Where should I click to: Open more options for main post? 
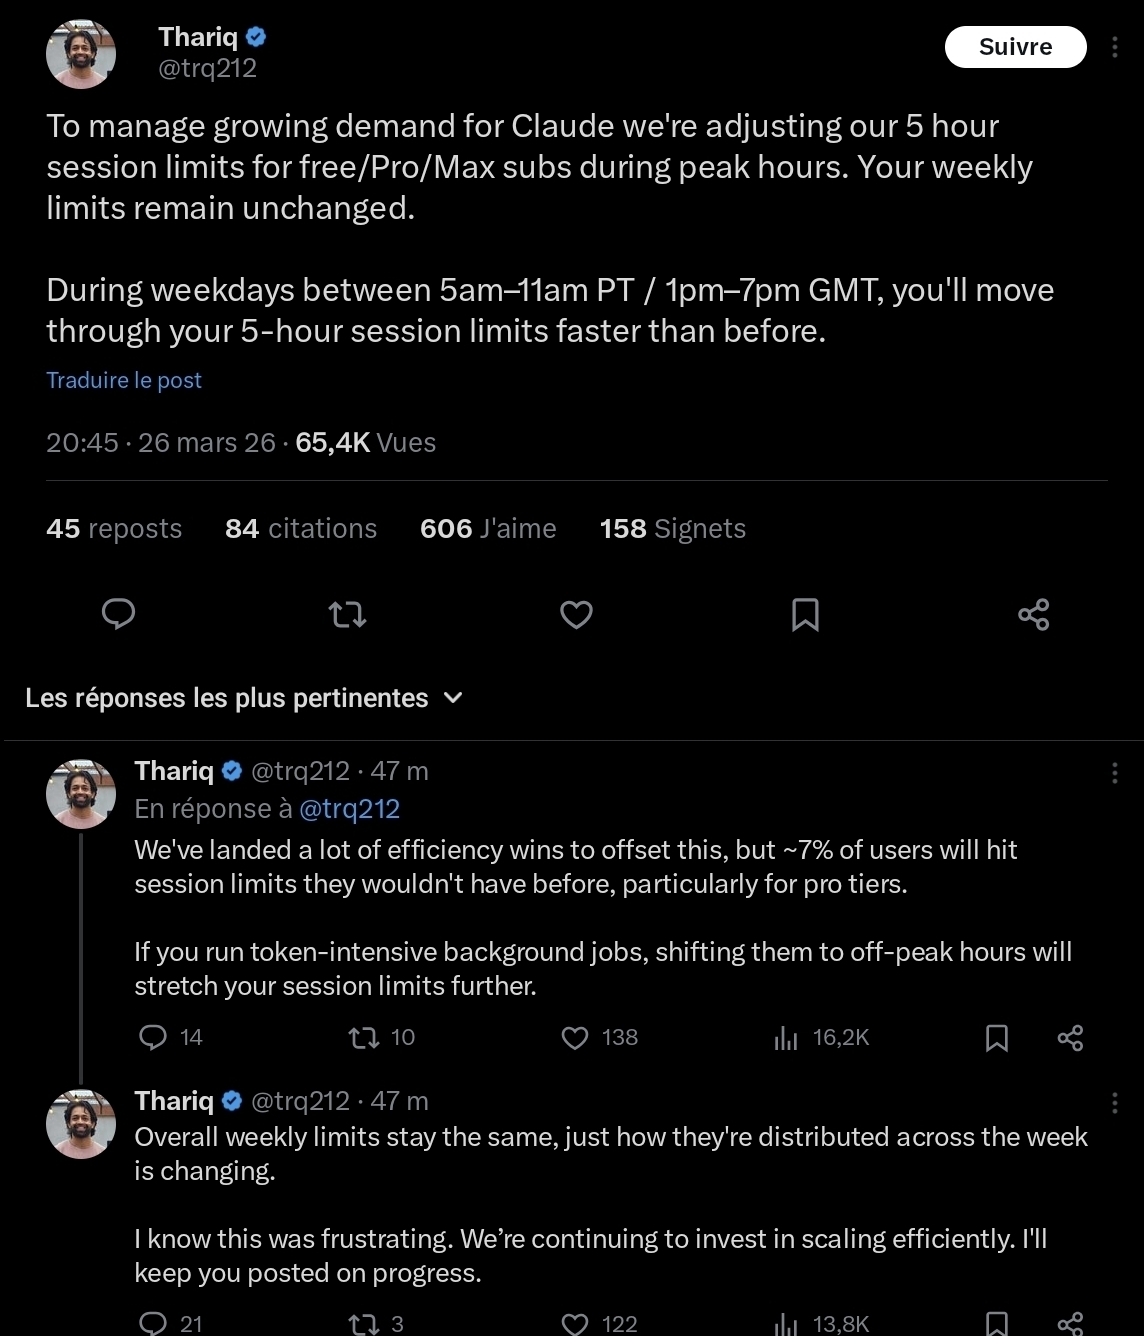tap(1115, 47)
